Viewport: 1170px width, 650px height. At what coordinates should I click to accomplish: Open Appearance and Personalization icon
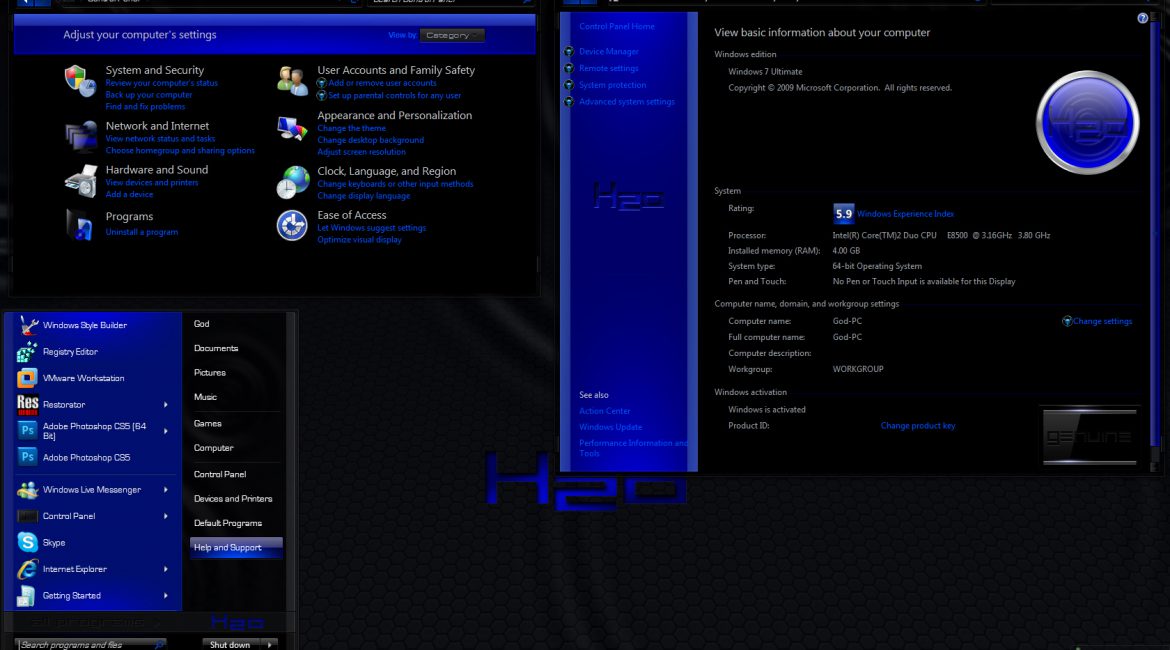(x=292, y=129)
